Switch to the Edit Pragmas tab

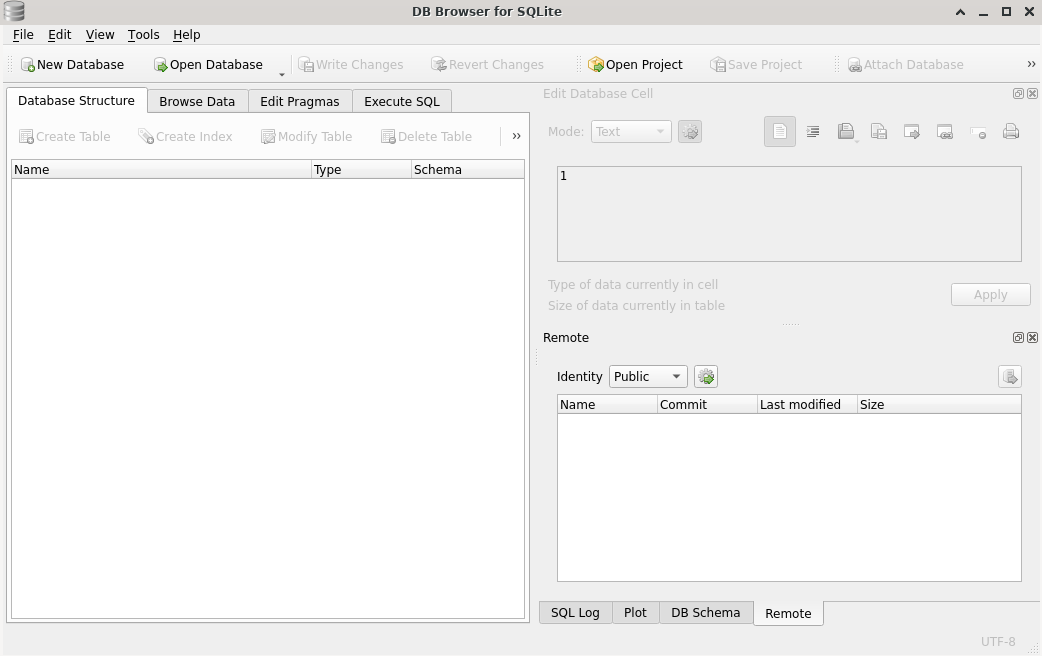coord(300,102)
